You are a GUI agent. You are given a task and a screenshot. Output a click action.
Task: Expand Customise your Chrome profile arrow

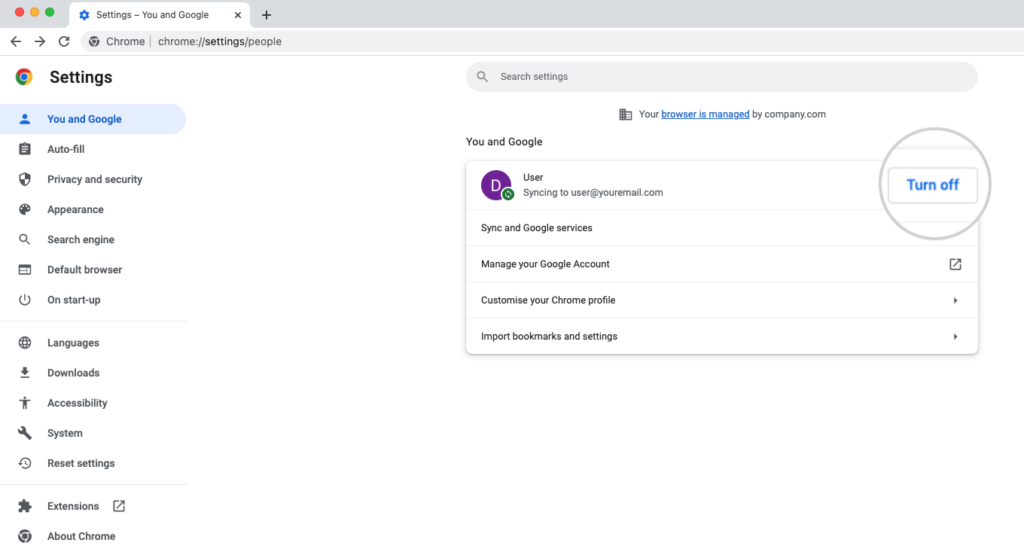coord(955,301)
